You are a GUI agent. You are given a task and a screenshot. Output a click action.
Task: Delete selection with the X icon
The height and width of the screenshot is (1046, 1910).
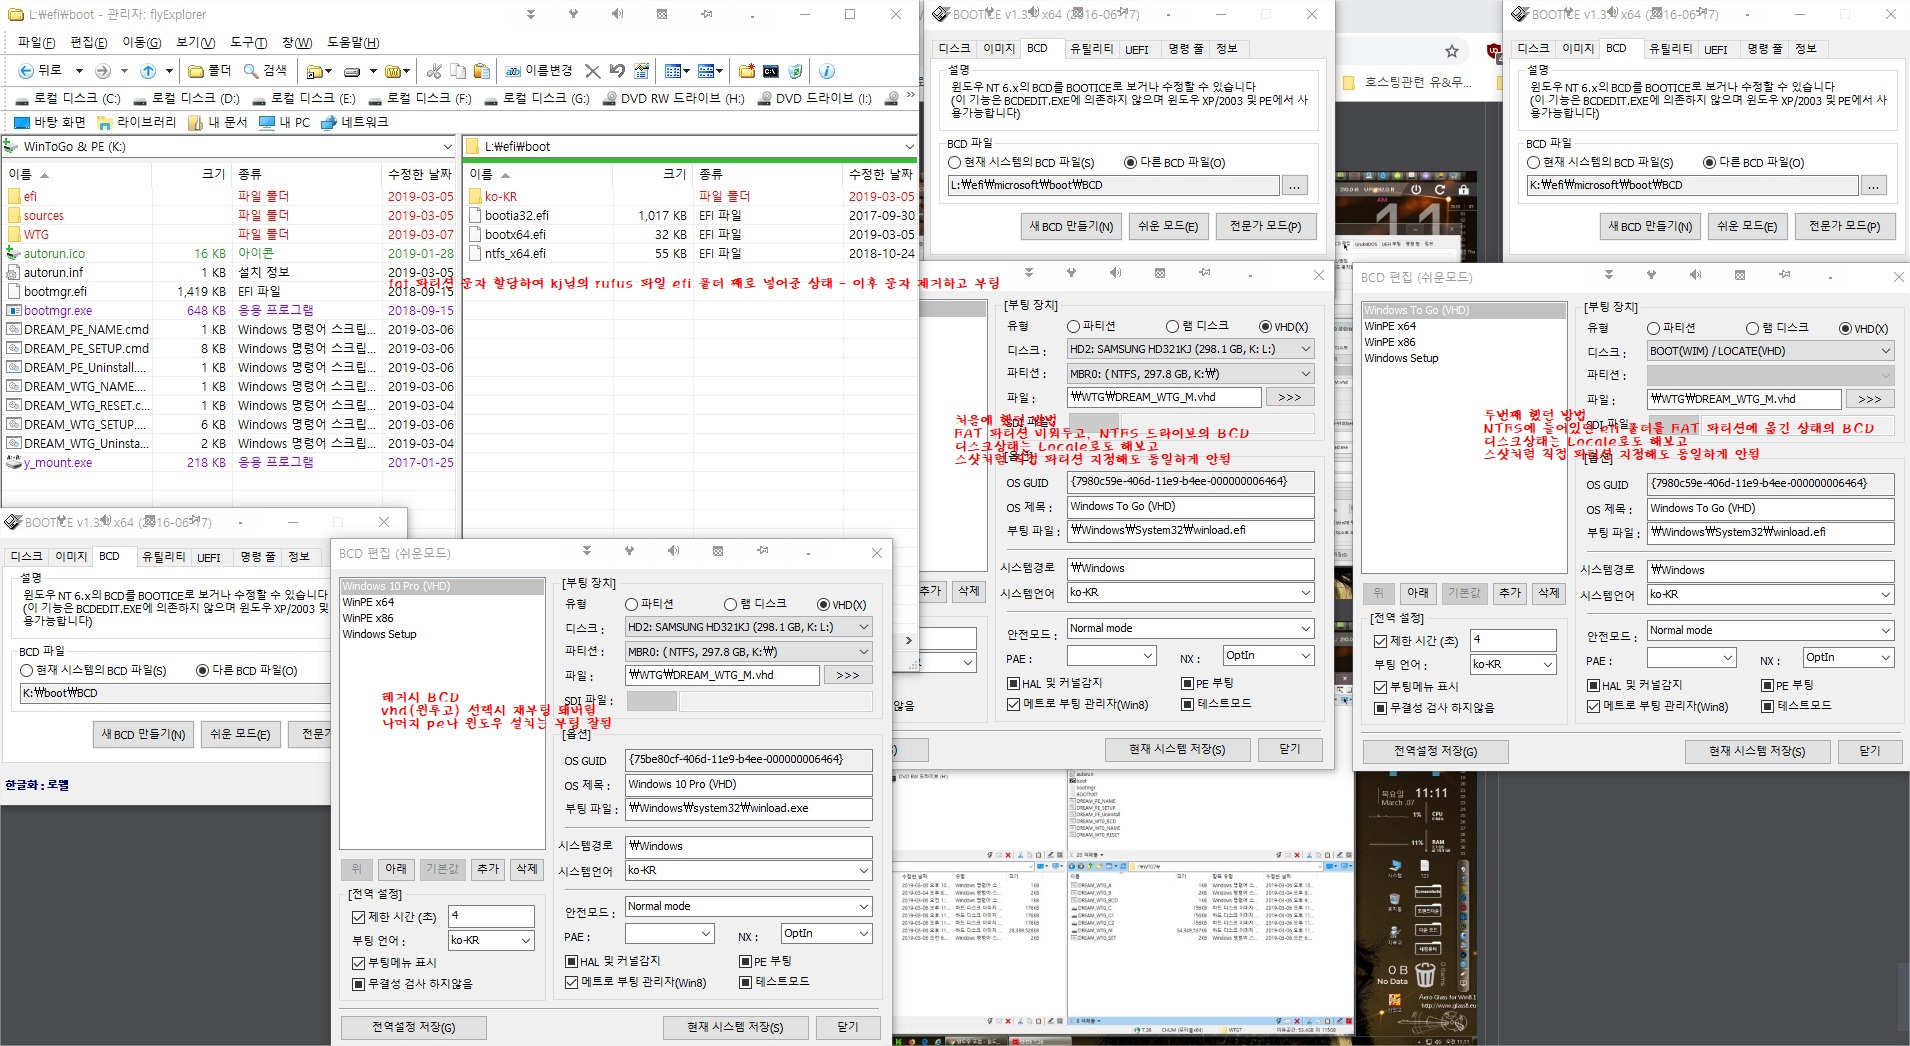click(593, 71)
